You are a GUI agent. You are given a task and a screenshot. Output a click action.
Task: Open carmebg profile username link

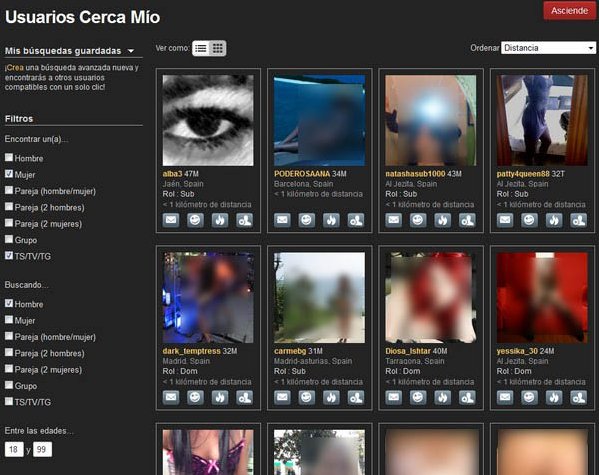point(290,351)
